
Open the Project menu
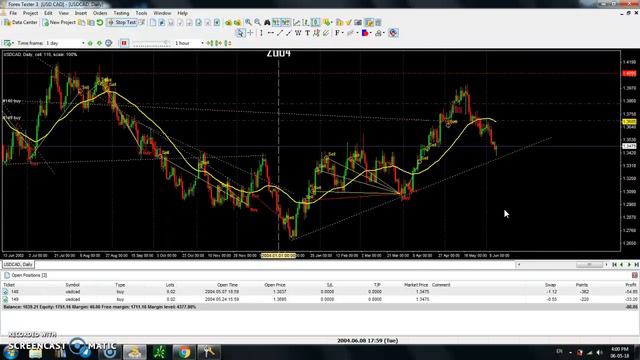click(30, 13)
